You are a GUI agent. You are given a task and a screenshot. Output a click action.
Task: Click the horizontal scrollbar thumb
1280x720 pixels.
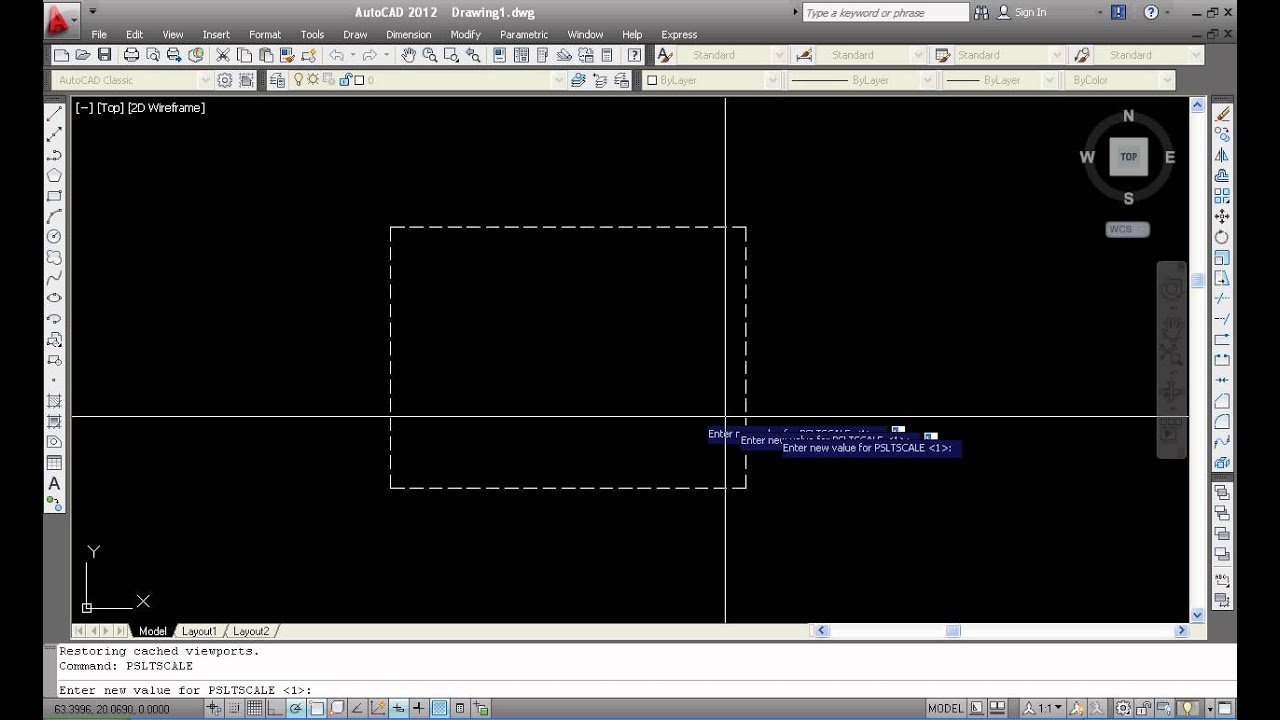[953, 631]
